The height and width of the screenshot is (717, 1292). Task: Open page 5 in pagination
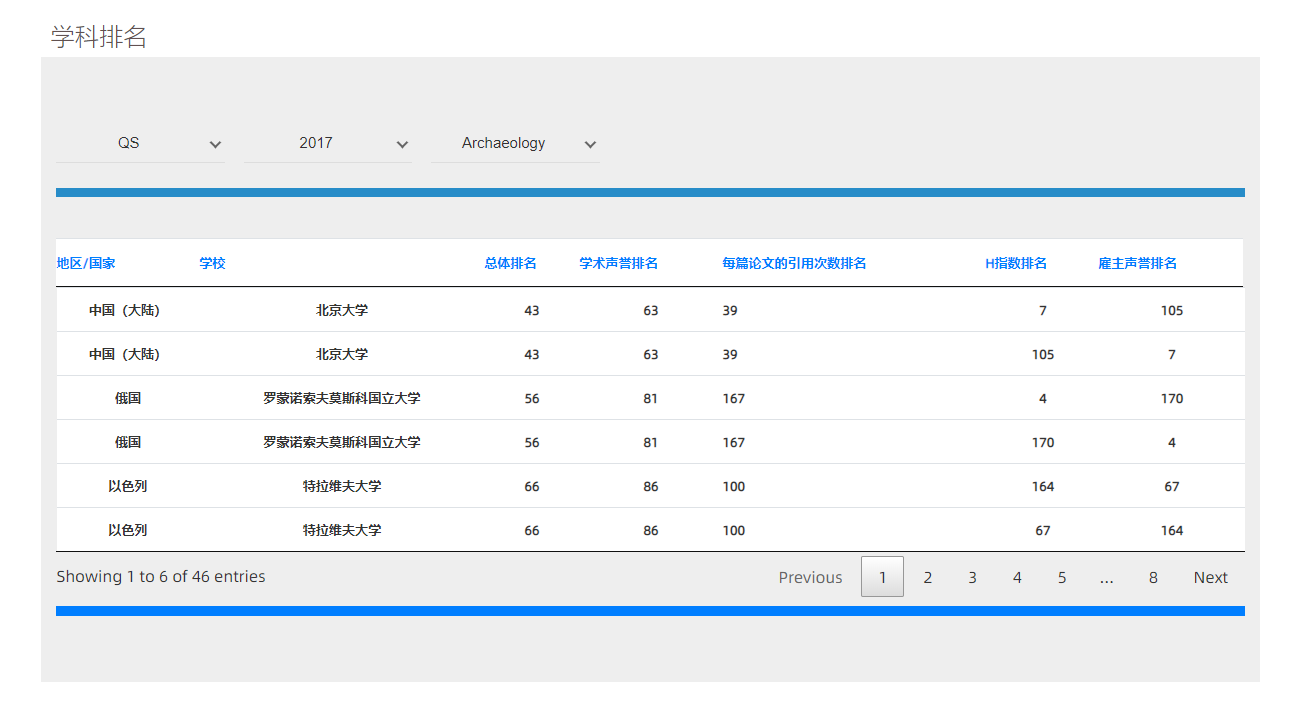1062,577
